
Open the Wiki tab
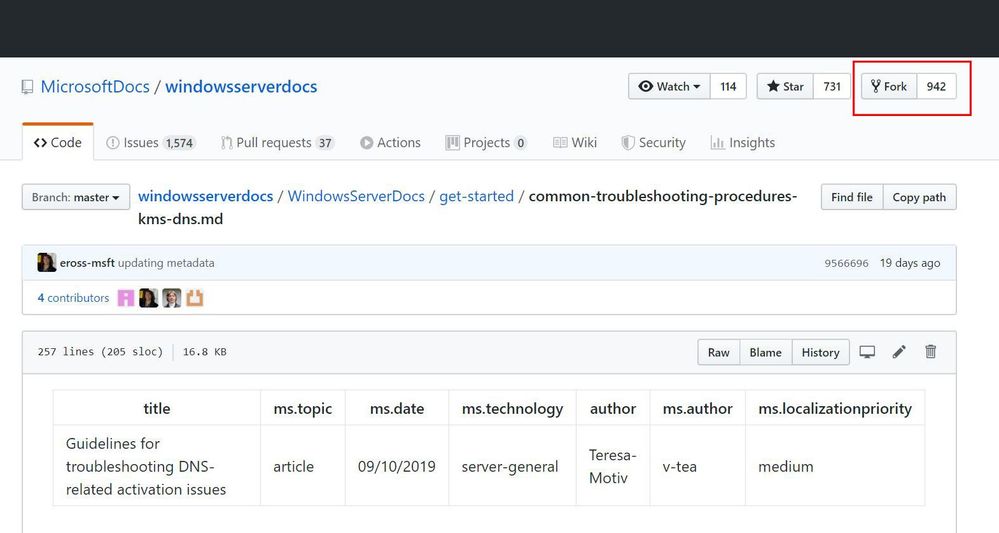[575, 143]
